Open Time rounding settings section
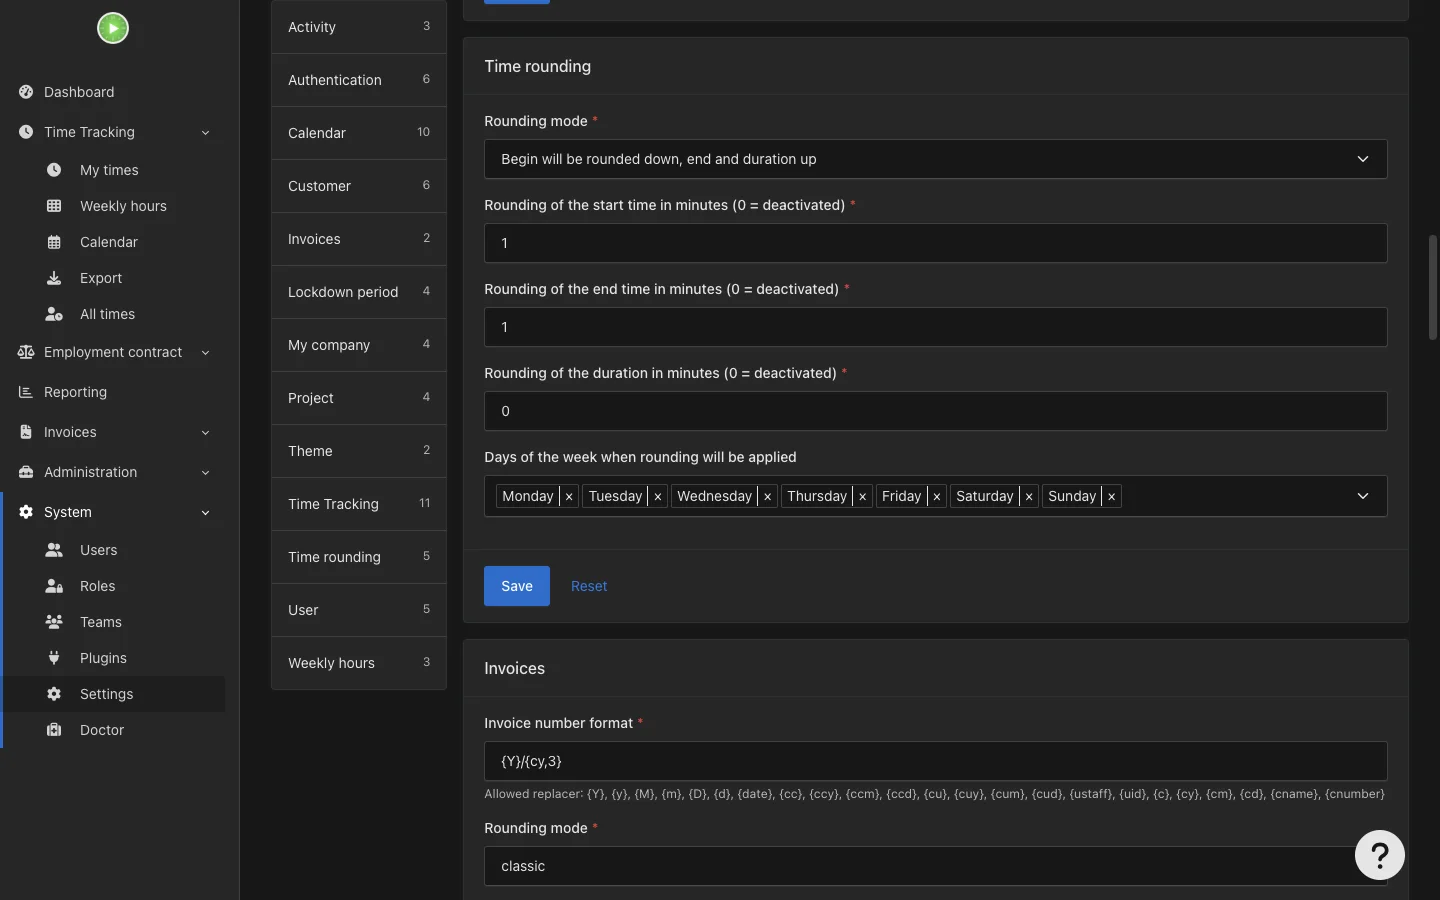 (x=359, y=557)
